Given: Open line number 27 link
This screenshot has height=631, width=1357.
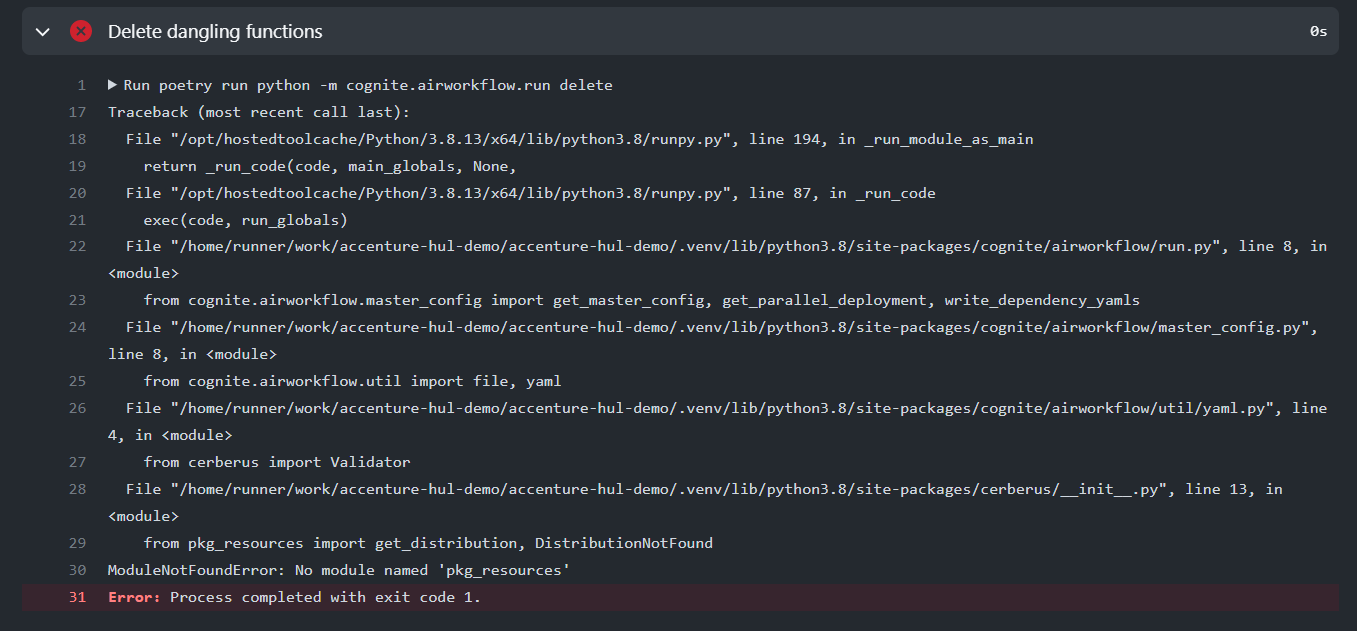Looking at the screenshot, I should tap(77, 462).
